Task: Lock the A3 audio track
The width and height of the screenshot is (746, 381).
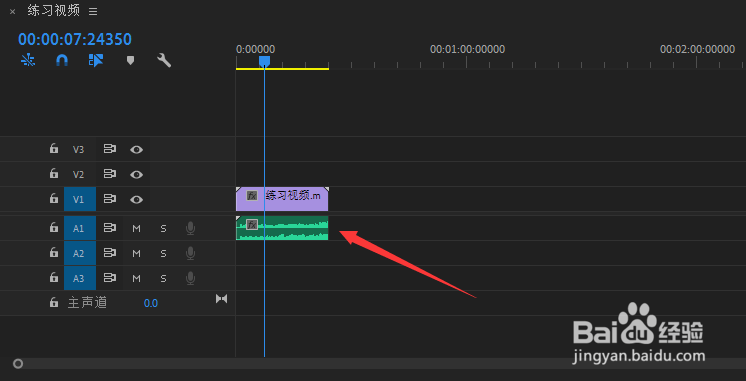Action: pyautogui.click(x=54, y=278)
